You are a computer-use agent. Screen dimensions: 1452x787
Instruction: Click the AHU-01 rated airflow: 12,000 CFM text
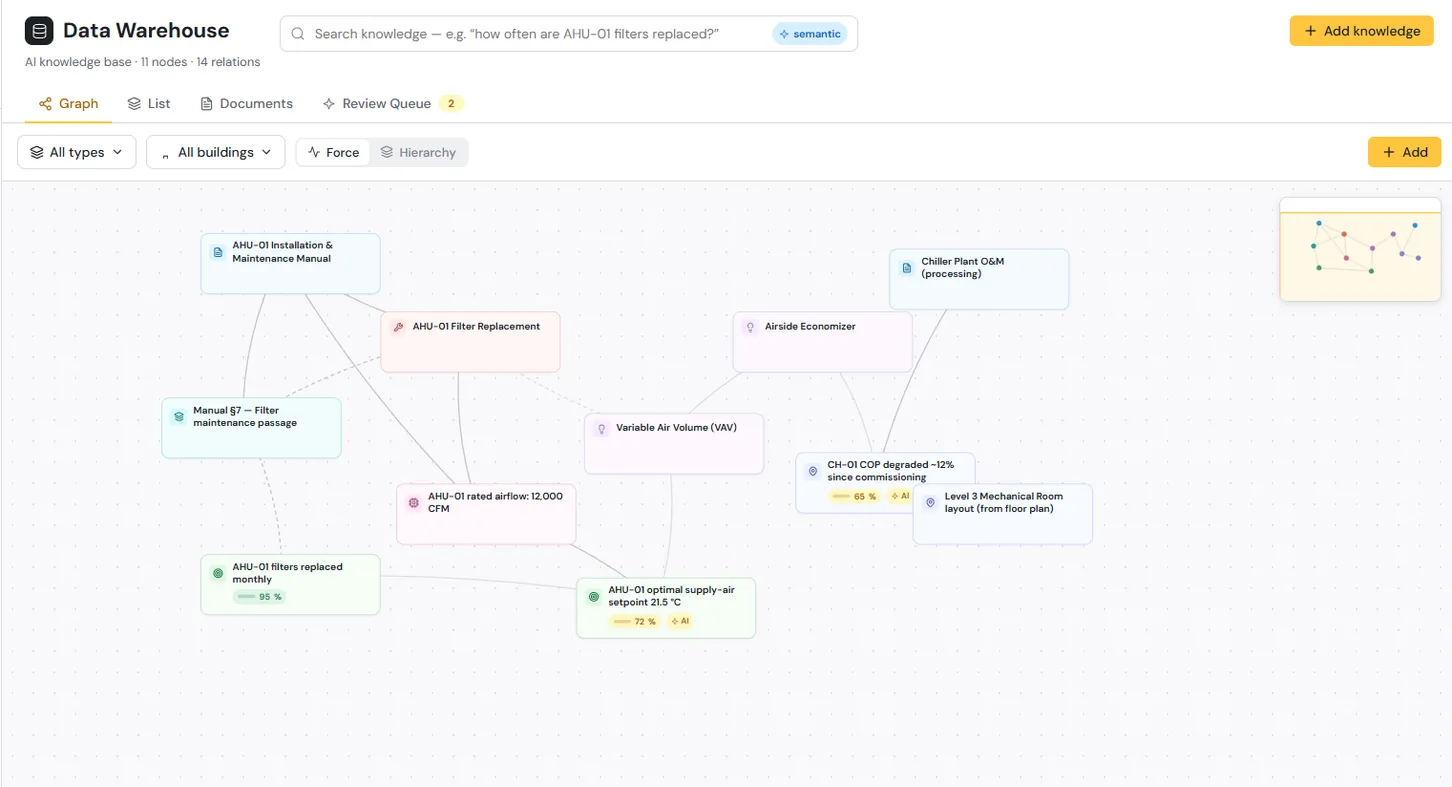point(495,503)
